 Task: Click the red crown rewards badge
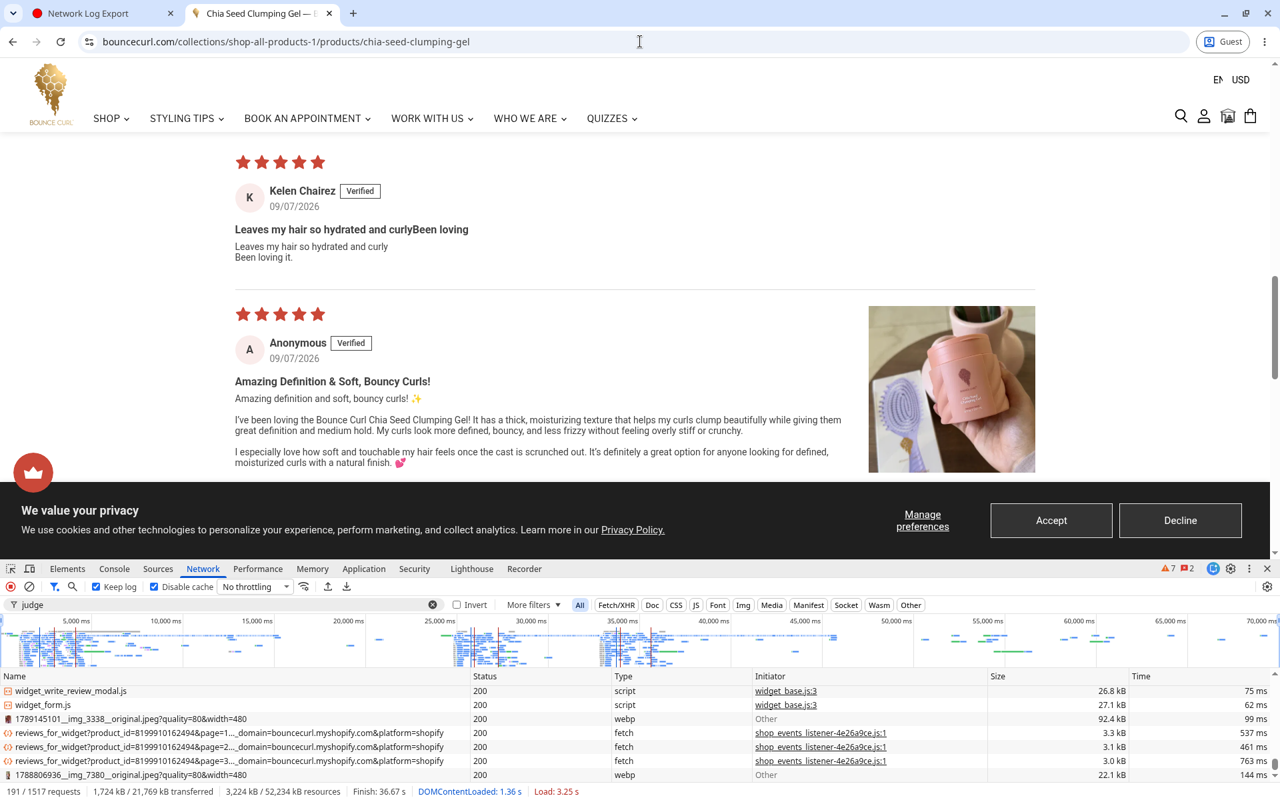[33, 472]
